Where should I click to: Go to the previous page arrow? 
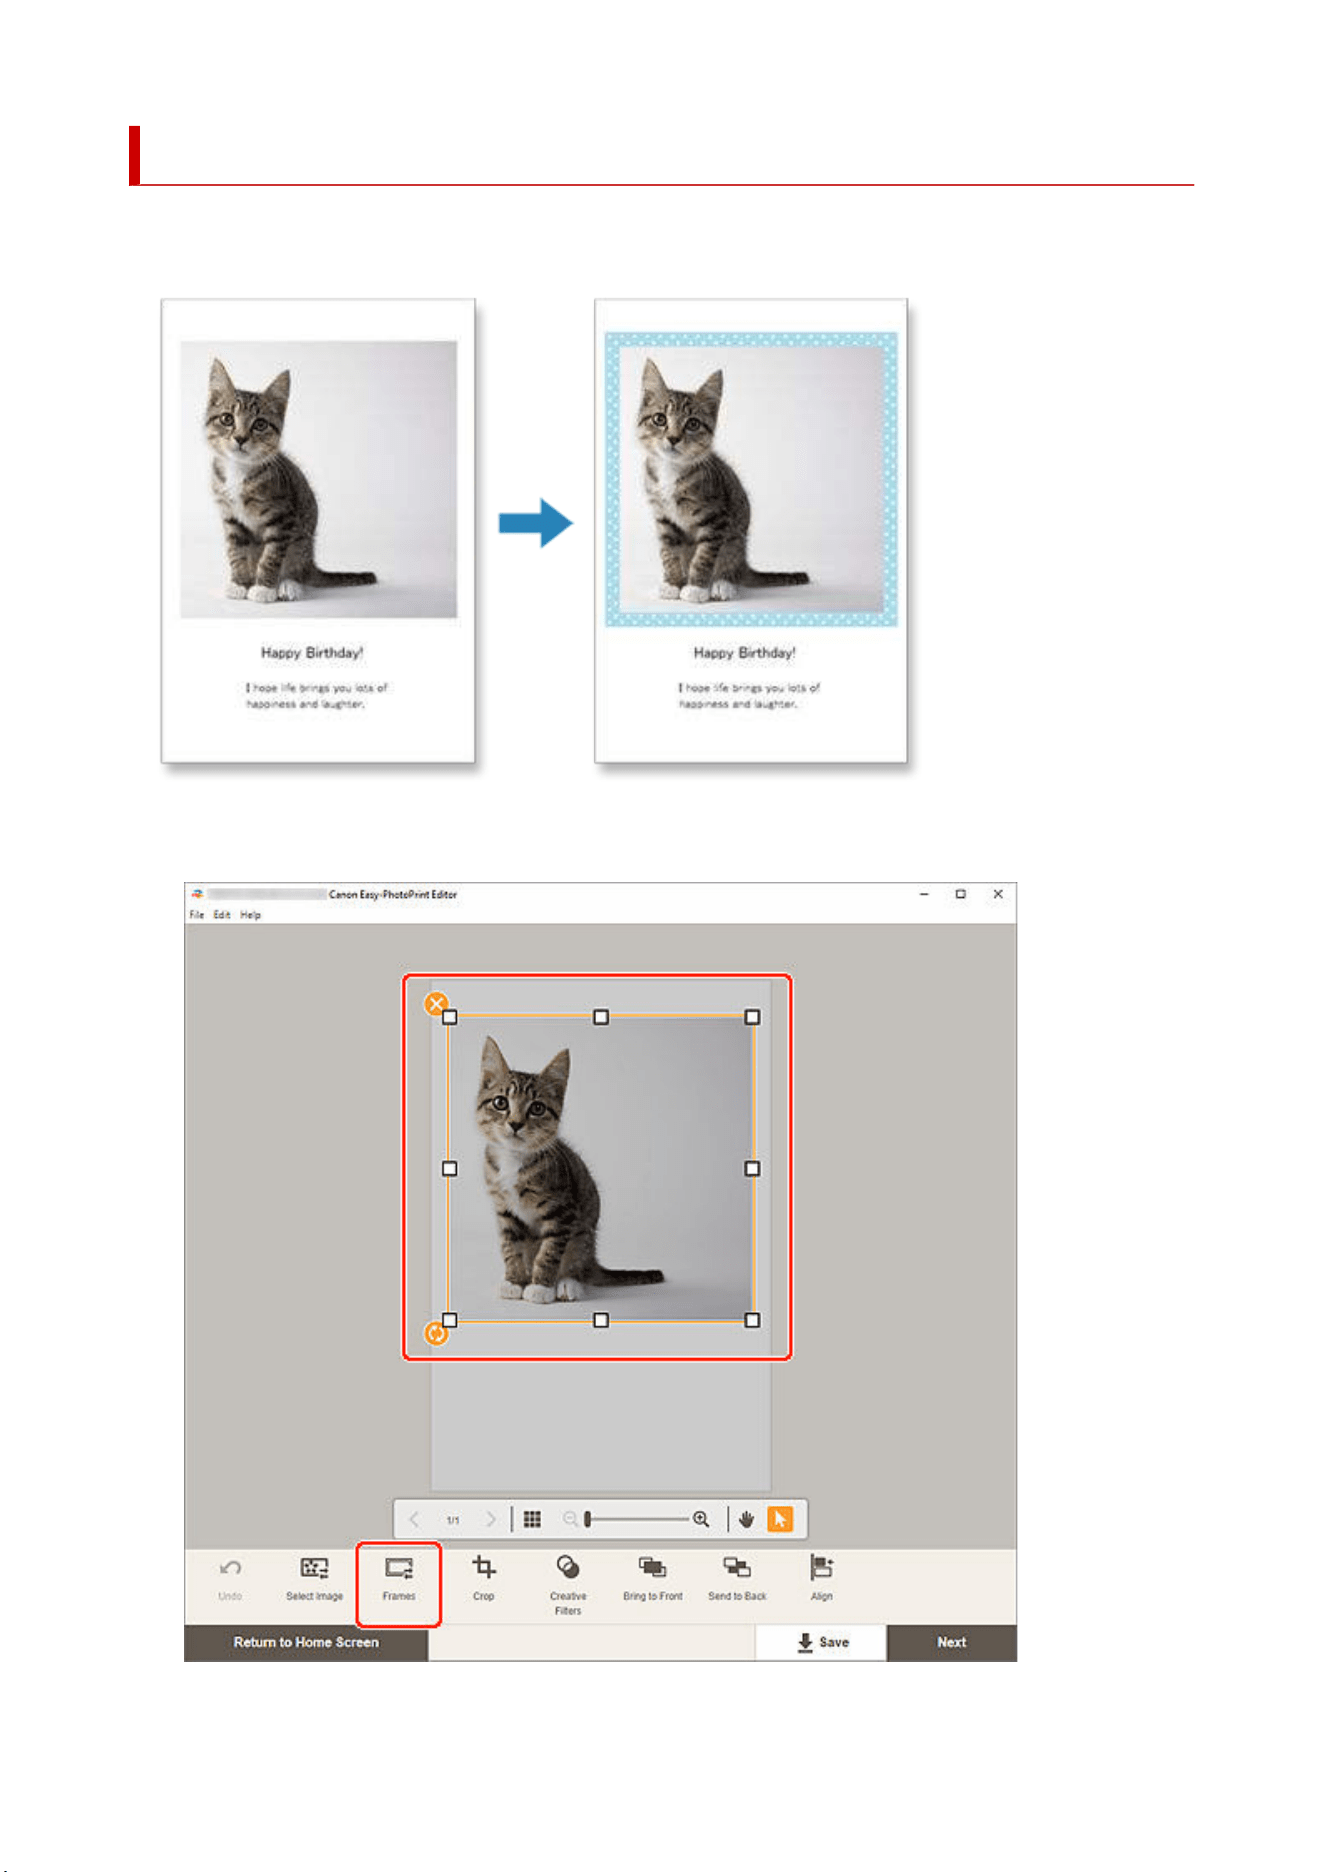point(414,1519)
